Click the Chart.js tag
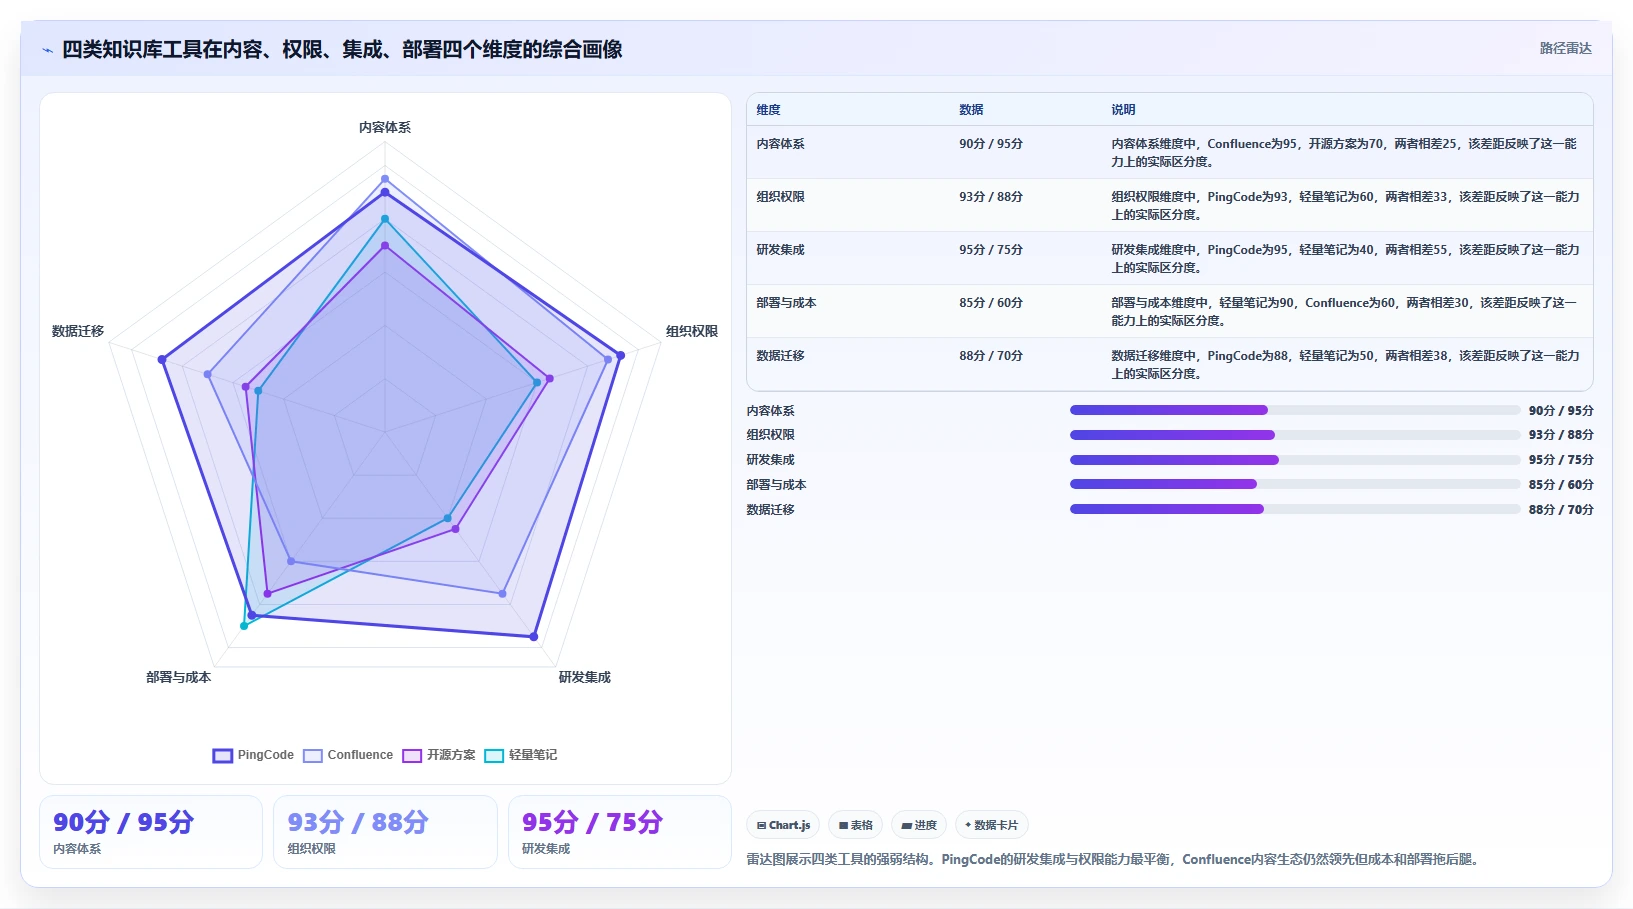 [783, 825]
